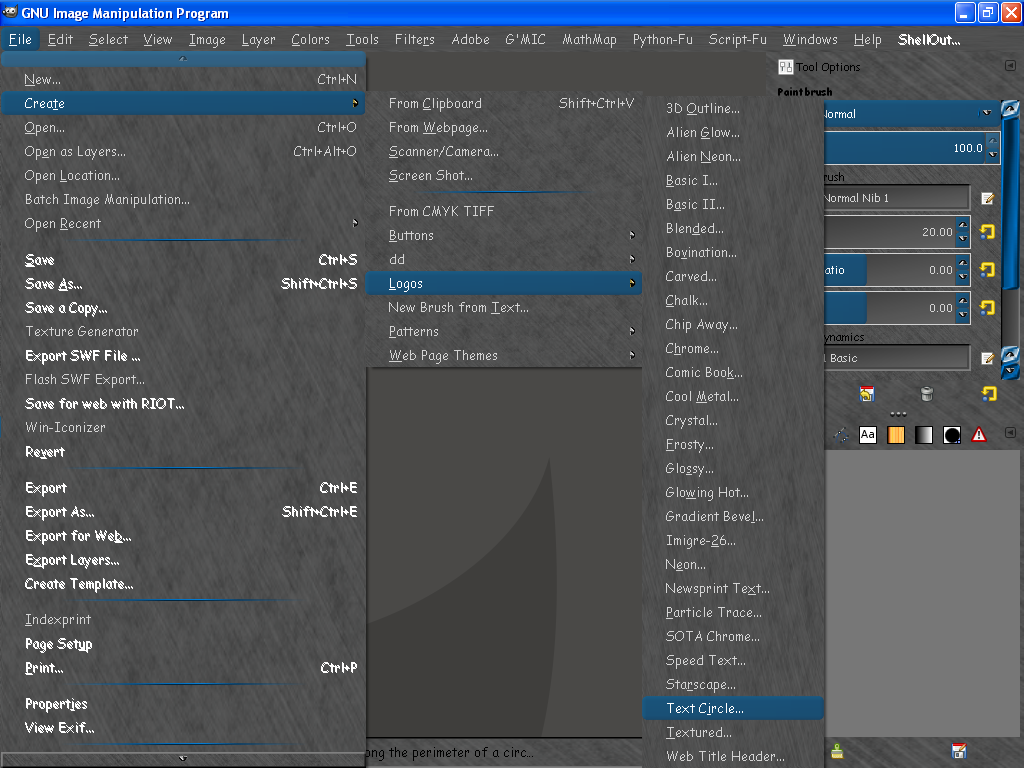This screenshot has height=768, width=1024.
Task: Open the Normal paint mode dropdown
Action: [x=911, y=114]
